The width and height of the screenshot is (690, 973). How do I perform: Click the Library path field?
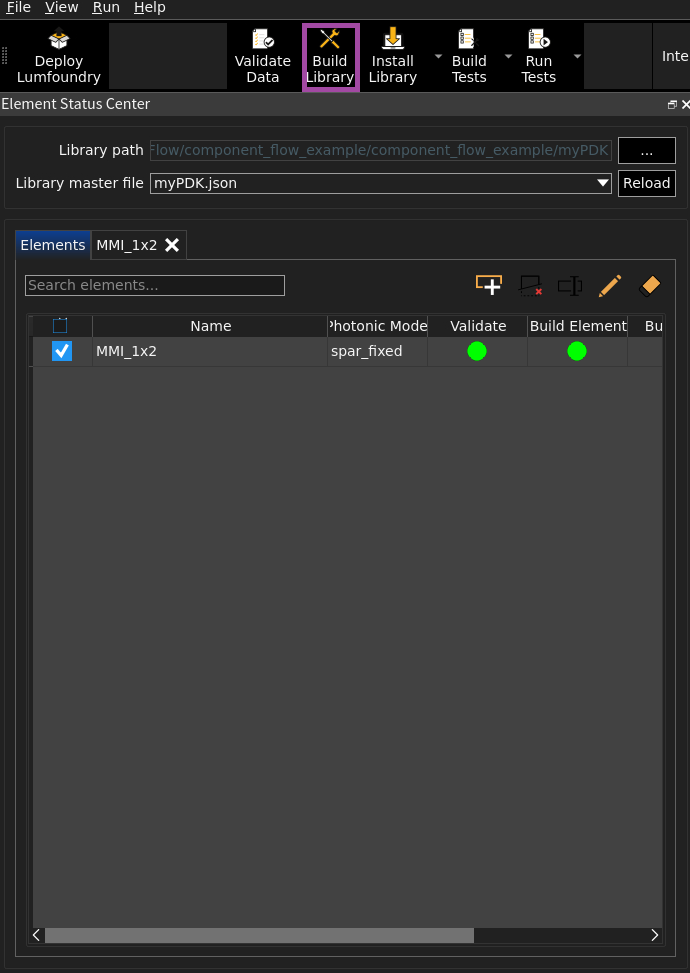pyautogui.click(x=380, y=150)
